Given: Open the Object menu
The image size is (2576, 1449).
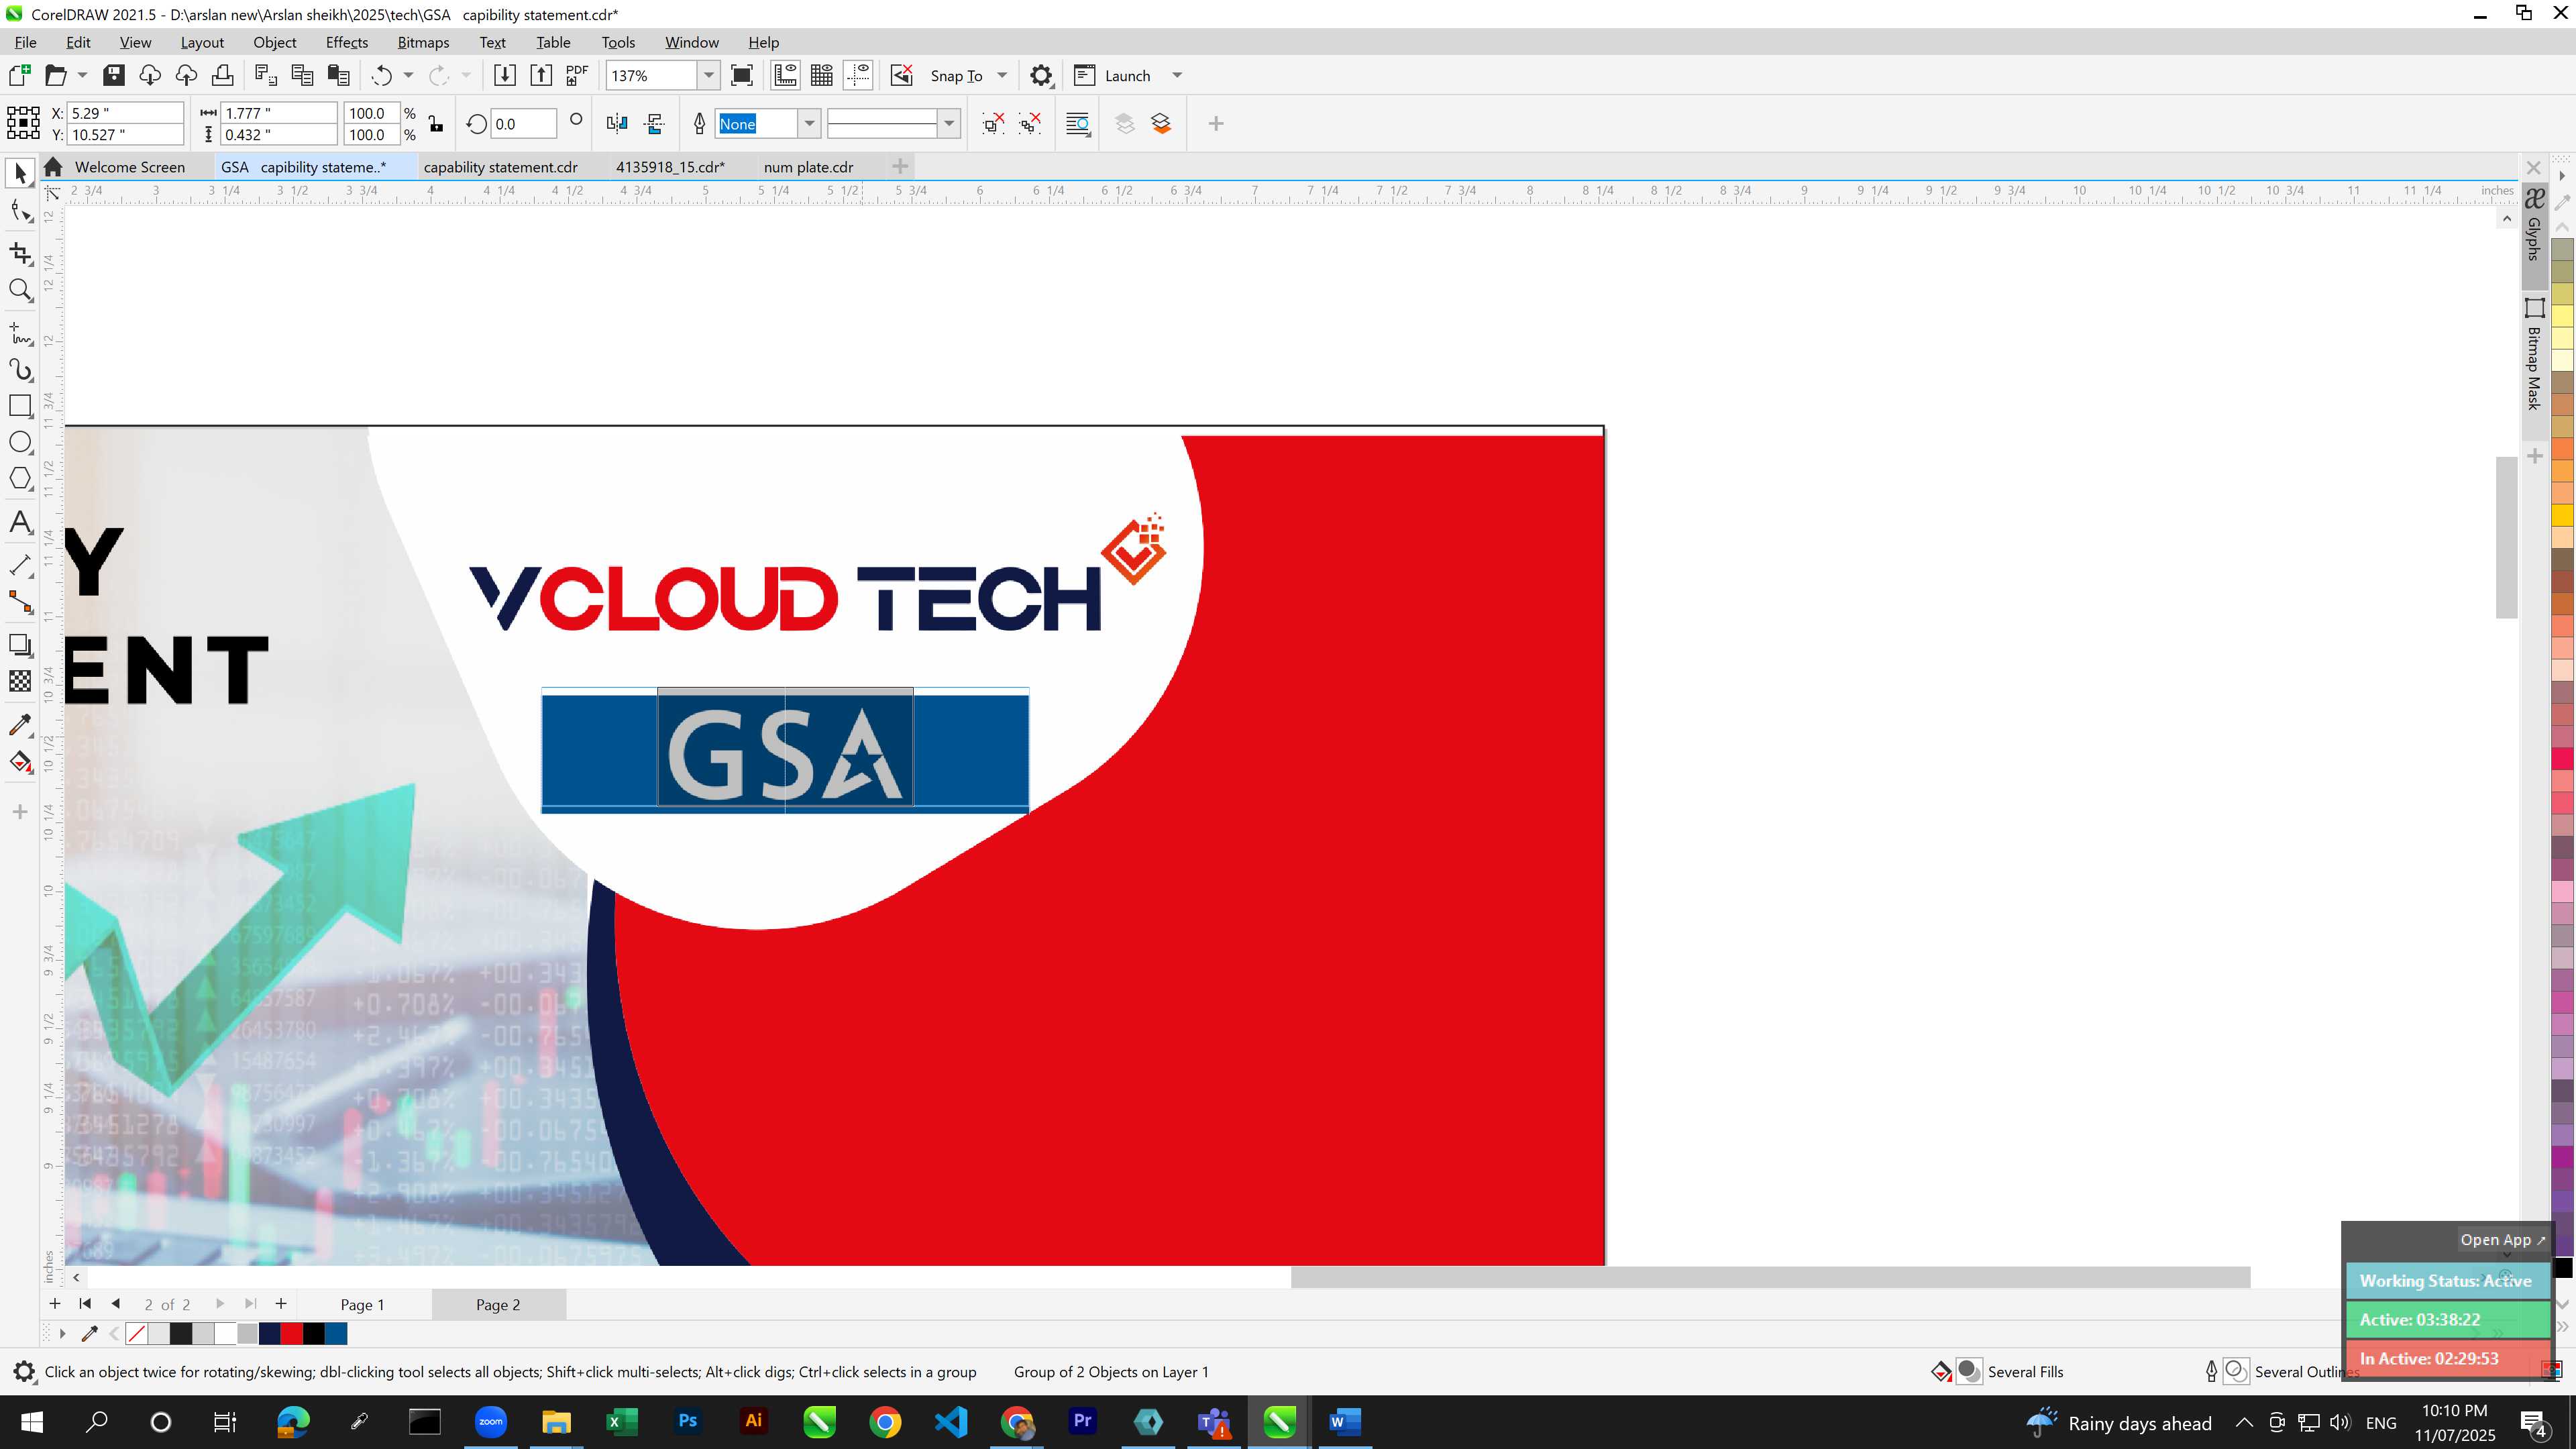Looking at the screenshot, I should (274, 42).
